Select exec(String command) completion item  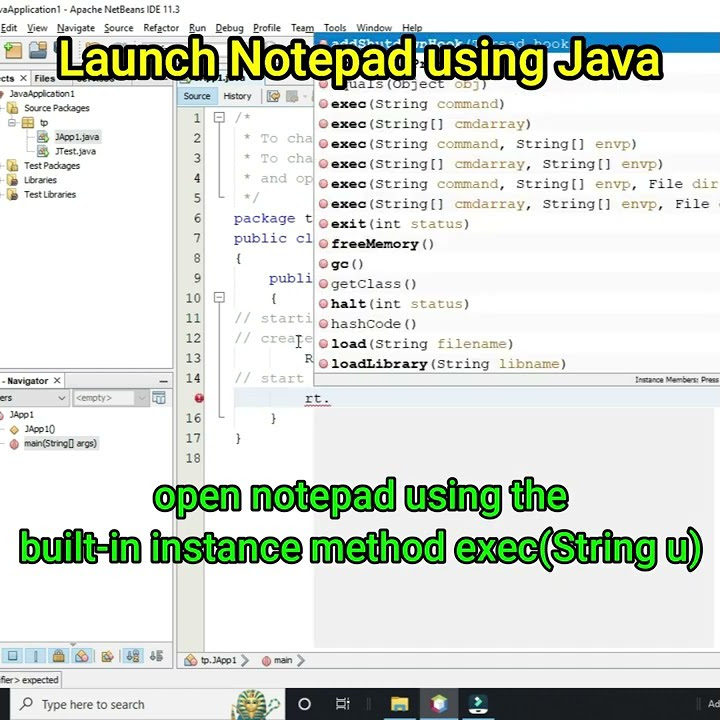517,104
